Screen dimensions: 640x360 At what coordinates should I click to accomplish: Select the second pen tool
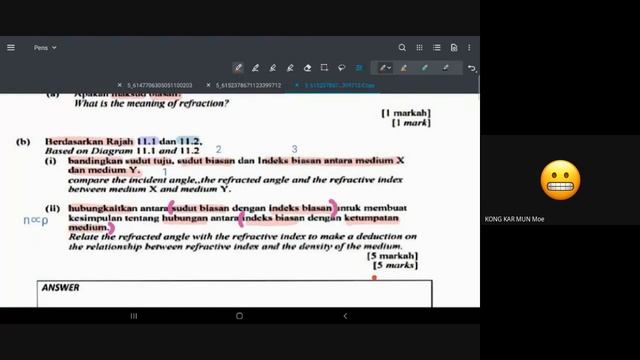tap(256, 68)
